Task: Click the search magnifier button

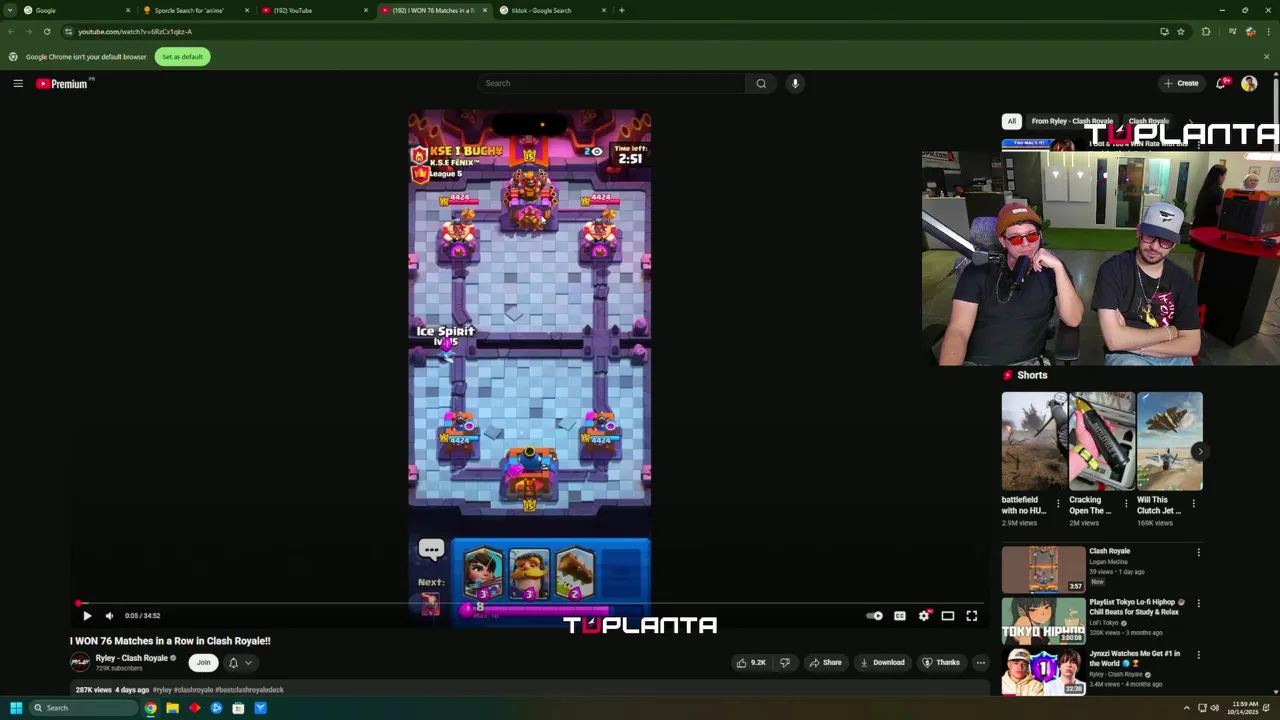Action: pos(761,84)
